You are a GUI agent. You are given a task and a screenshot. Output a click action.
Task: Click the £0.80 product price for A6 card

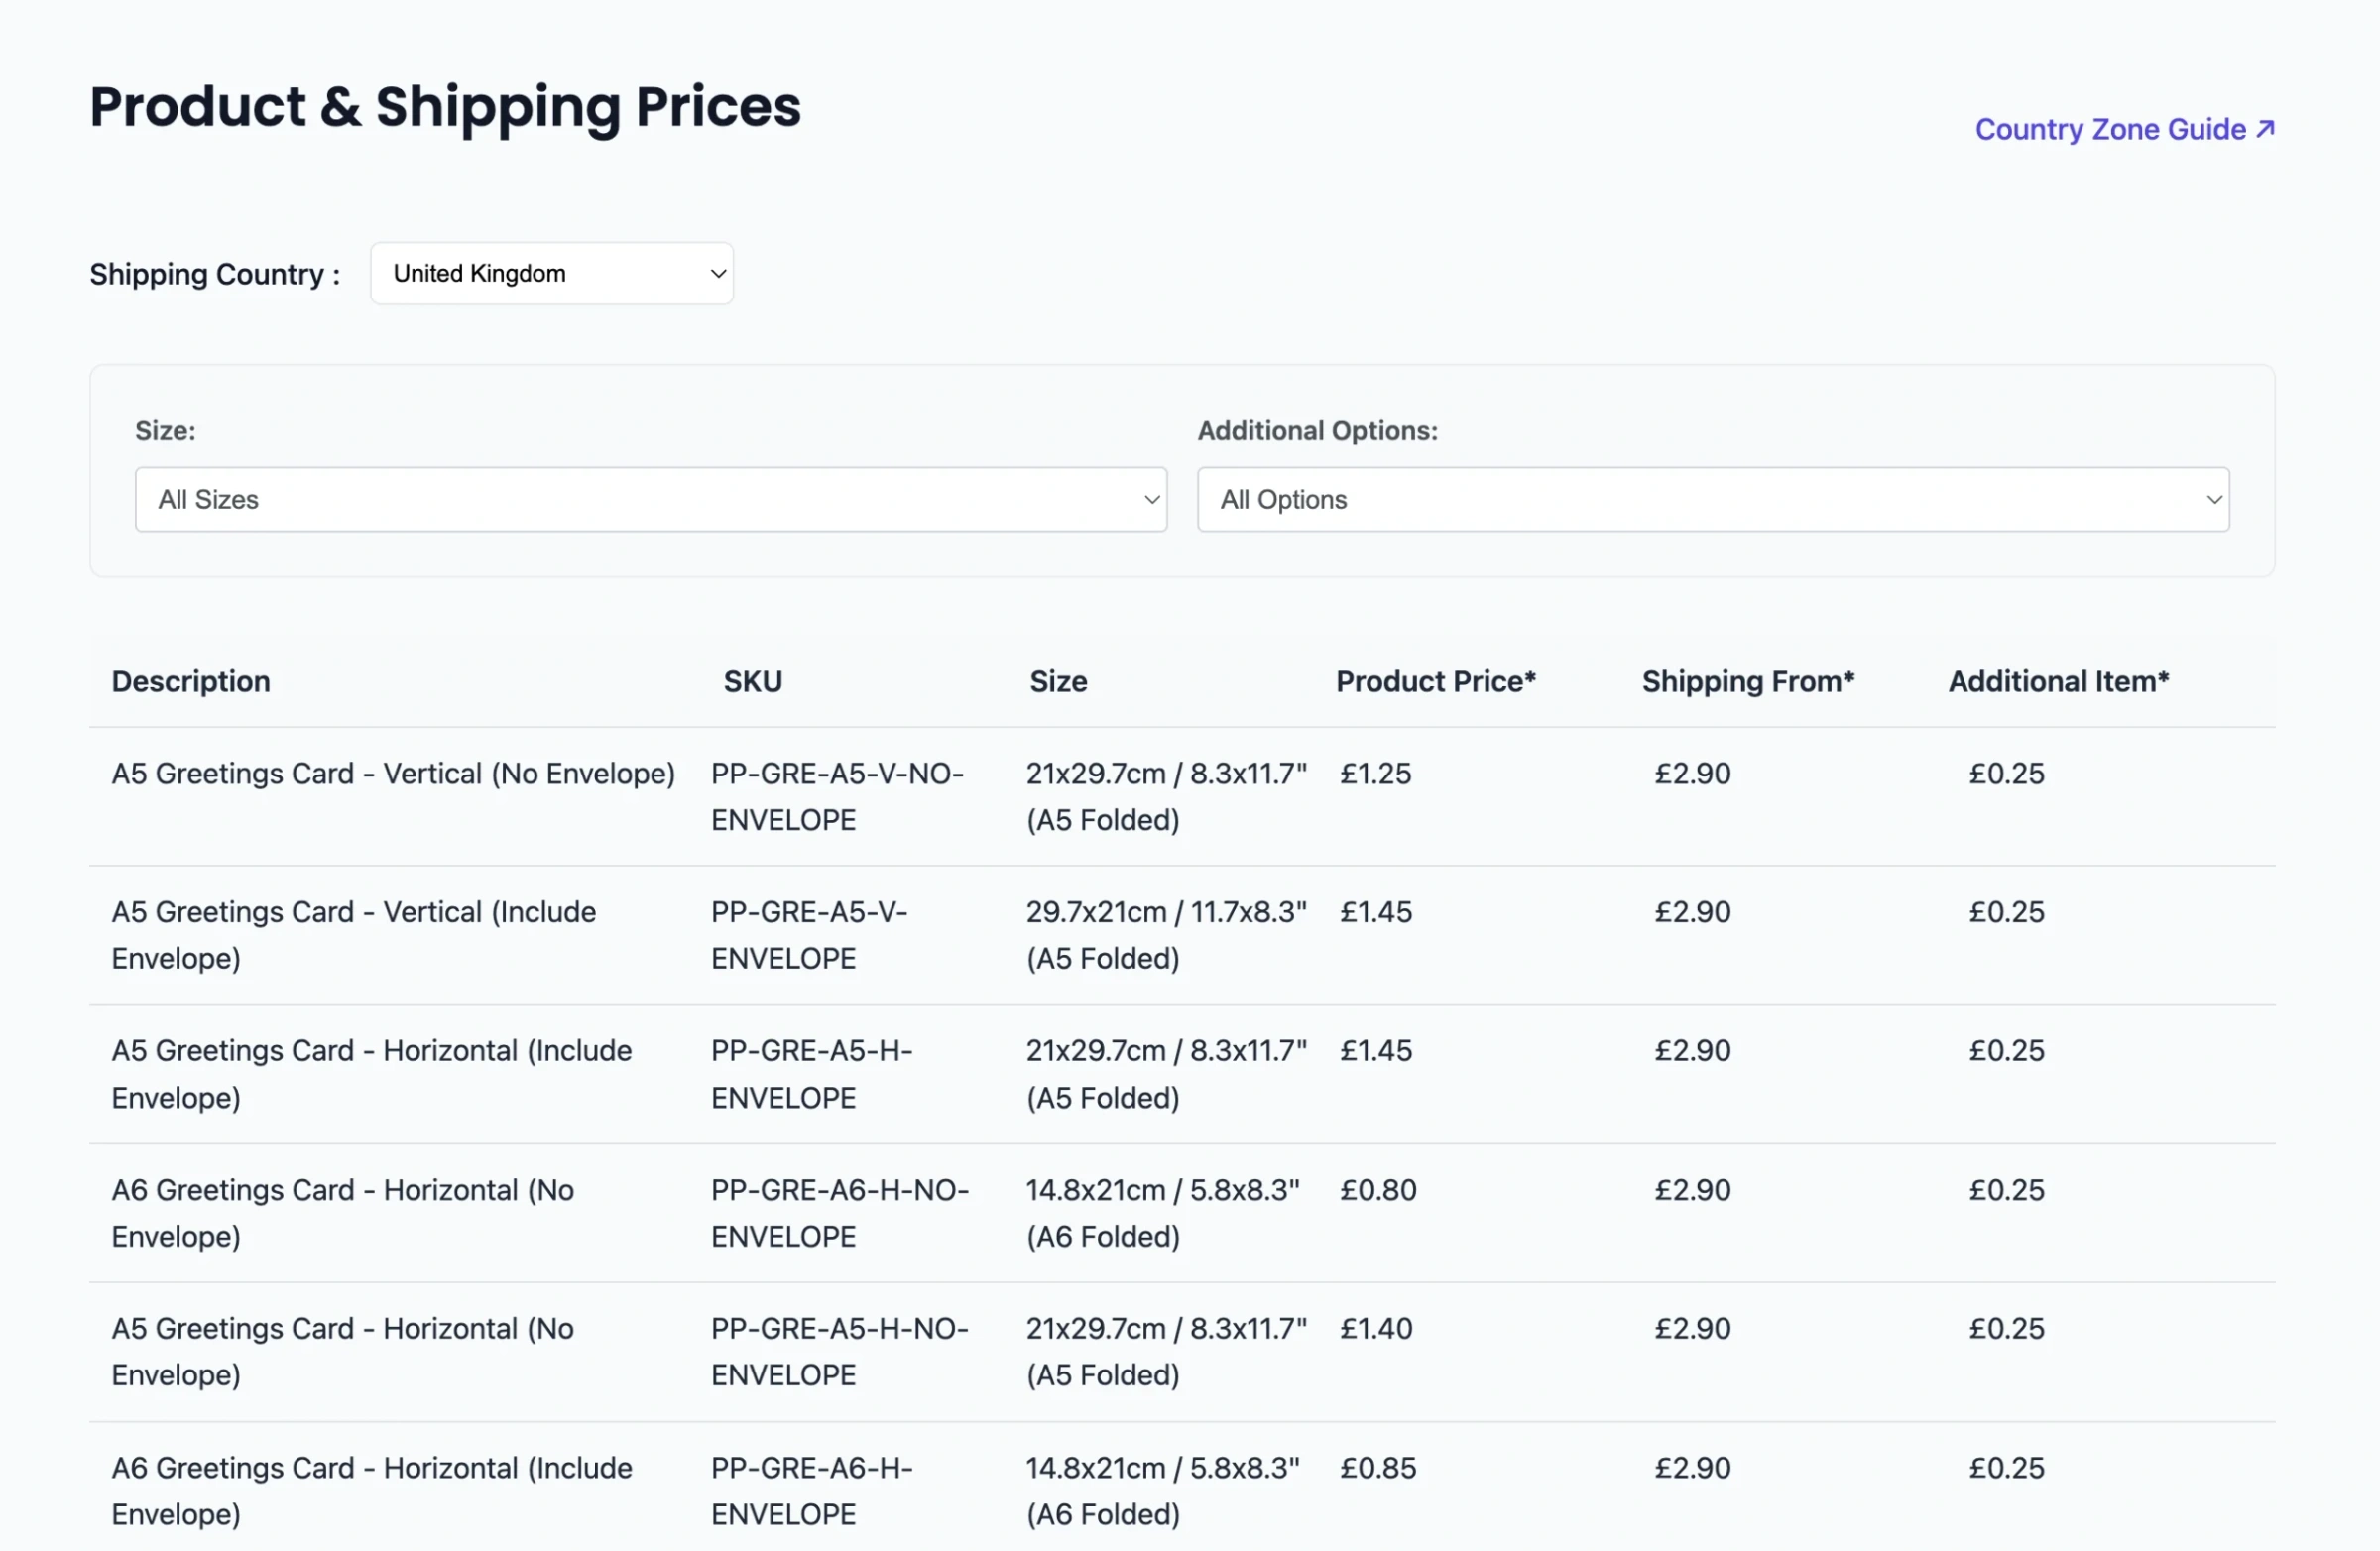pos(1377,1189)
